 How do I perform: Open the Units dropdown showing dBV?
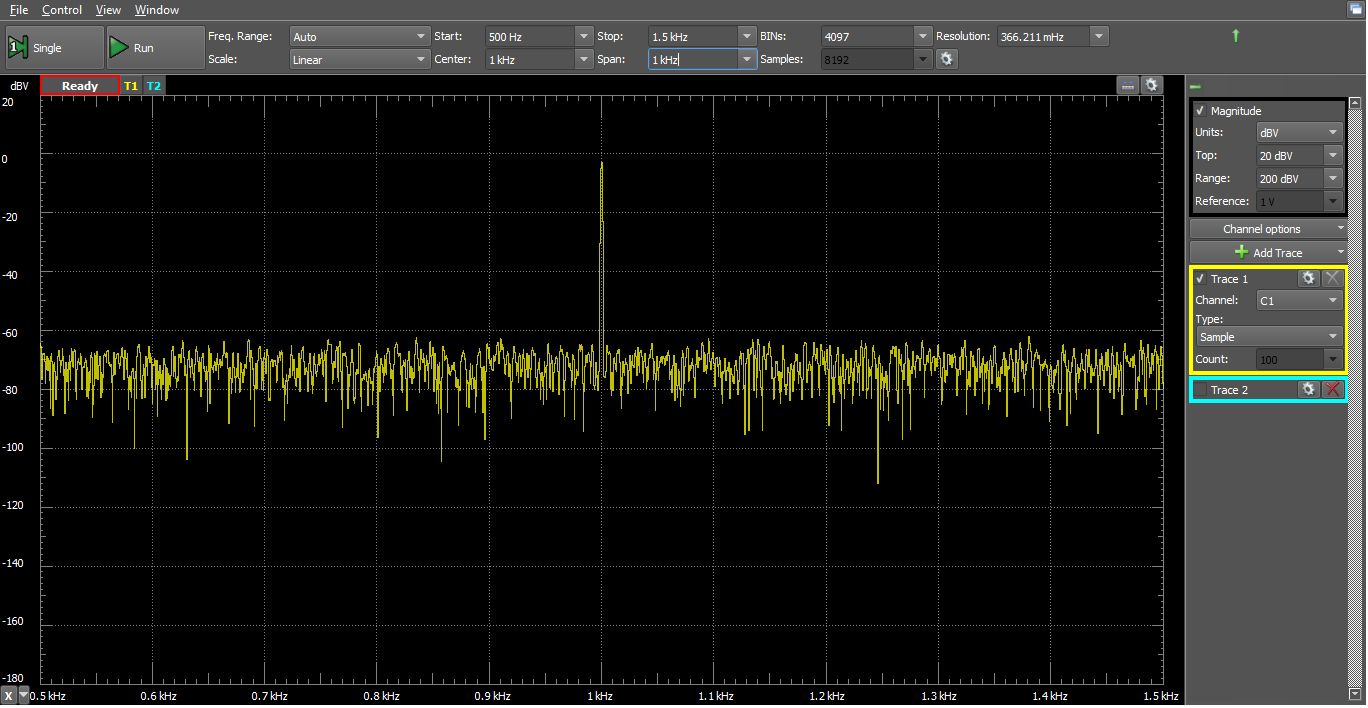tap(1299, 133)
